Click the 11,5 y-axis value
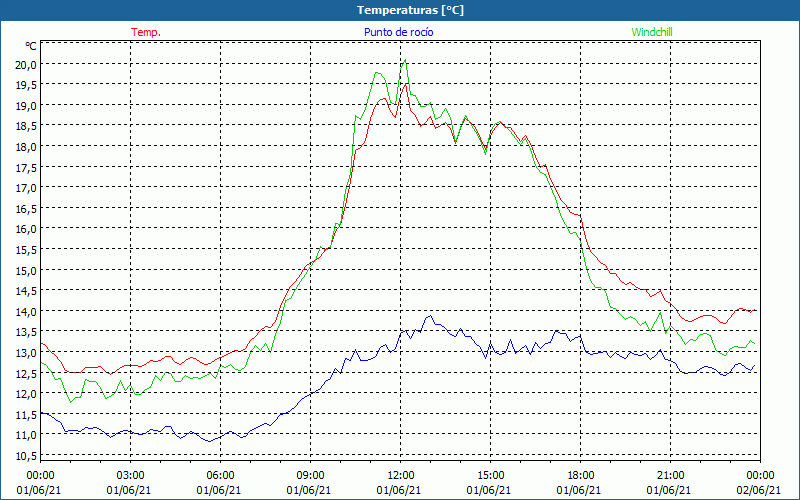 27,415
